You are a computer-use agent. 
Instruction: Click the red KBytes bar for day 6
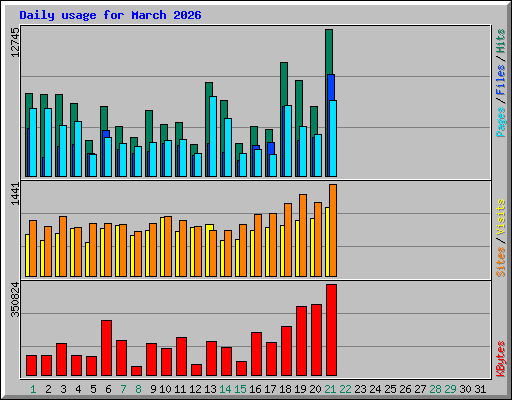(106, 348)
